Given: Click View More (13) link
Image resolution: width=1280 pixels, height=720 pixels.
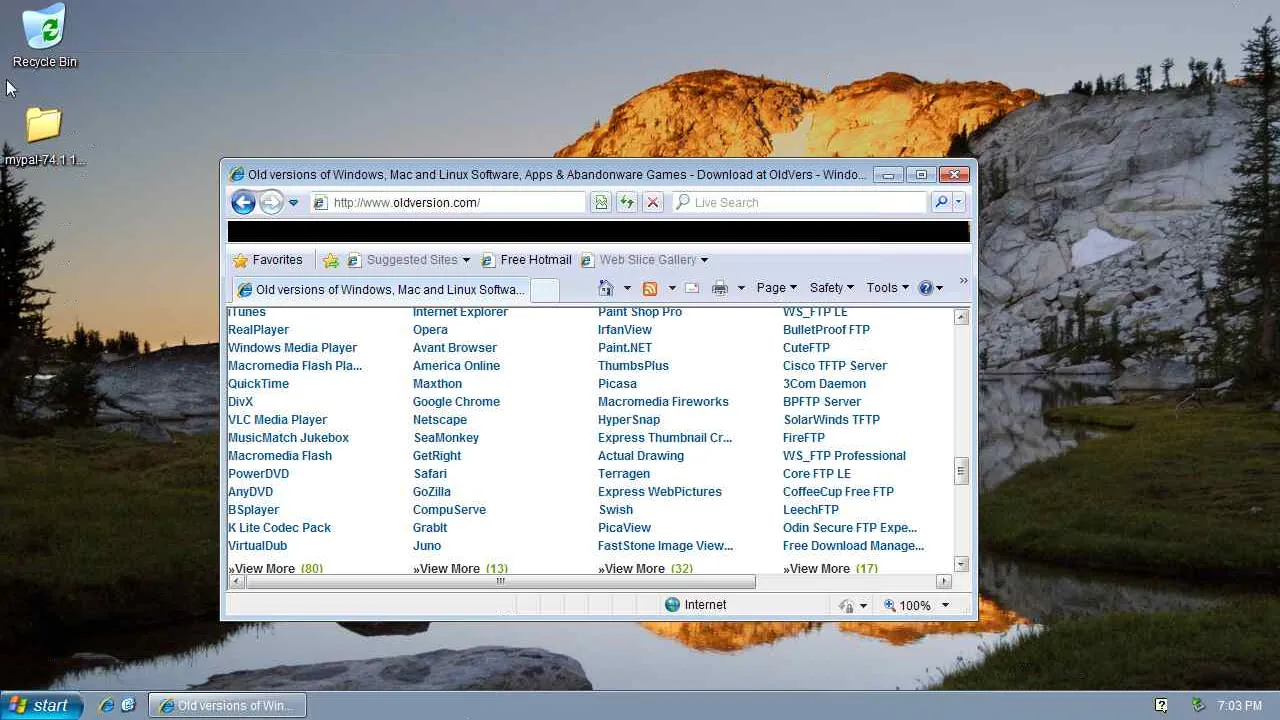Looking at the screenshot, I should click(x=460, y=568).
